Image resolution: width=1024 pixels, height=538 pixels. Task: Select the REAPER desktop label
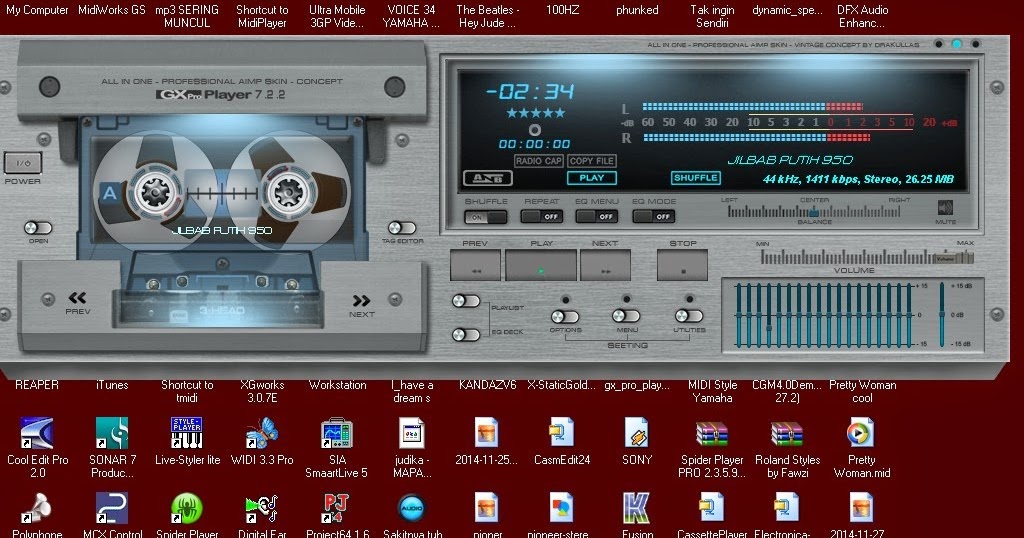tap(37, 385)
